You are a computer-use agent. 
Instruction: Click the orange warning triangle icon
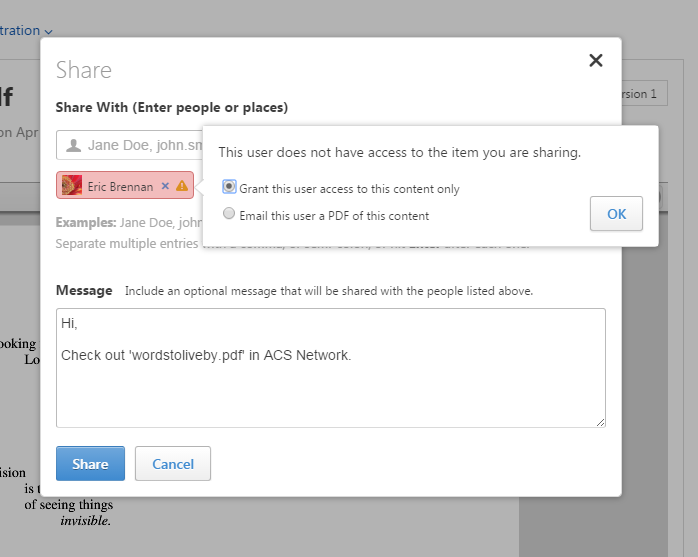pyautogui.click(x=181, y=186)
